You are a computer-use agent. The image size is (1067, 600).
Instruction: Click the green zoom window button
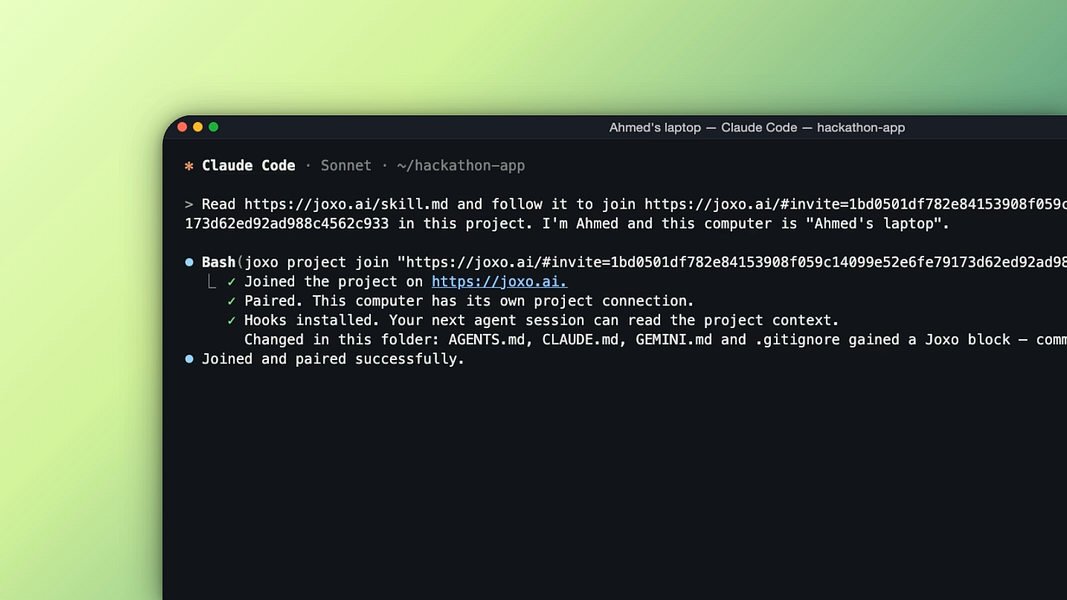[x=214, y=127]
